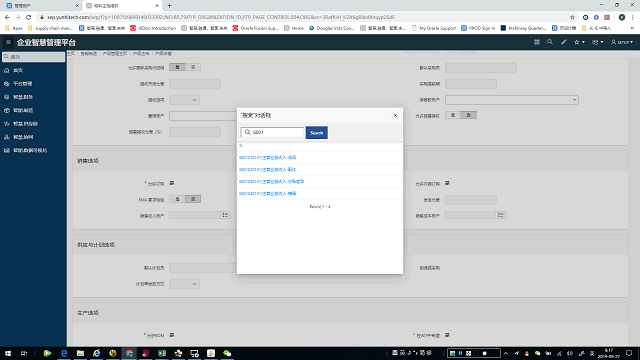Open WeChat from the taskbar
Screen dimensions: 640x360
[x=227, y=353]
